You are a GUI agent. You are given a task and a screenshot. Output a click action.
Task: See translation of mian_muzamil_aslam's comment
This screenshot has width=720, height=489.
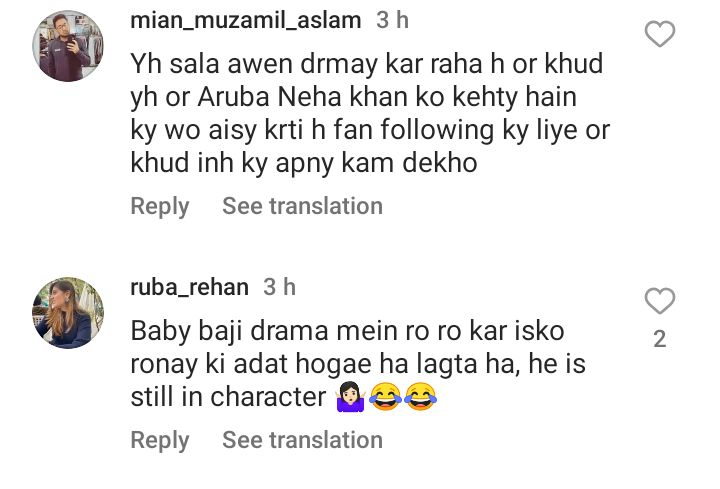click(302, 206)
